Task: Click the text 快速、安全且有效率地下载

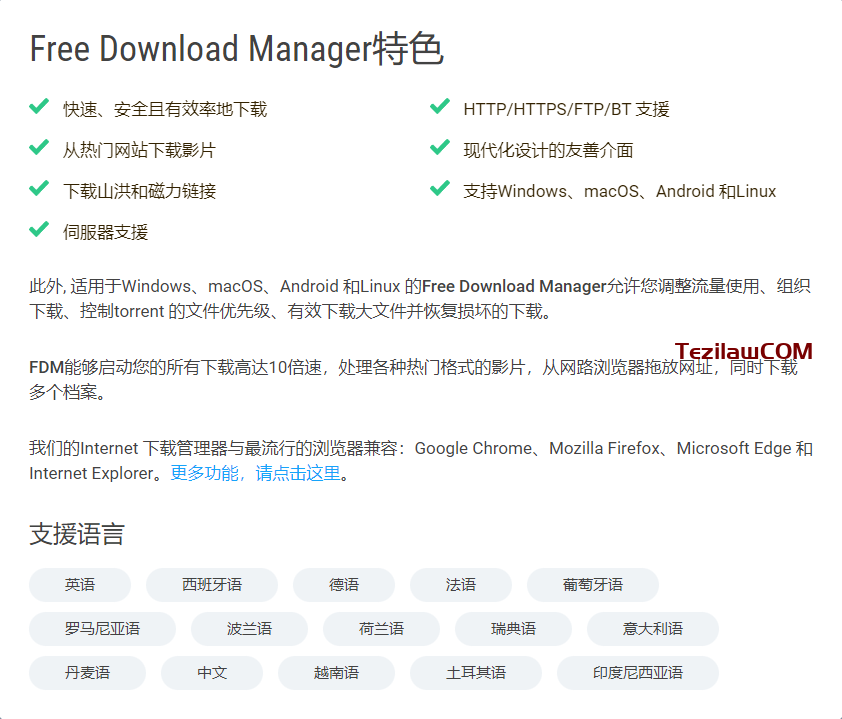Action: click(165, 110)
